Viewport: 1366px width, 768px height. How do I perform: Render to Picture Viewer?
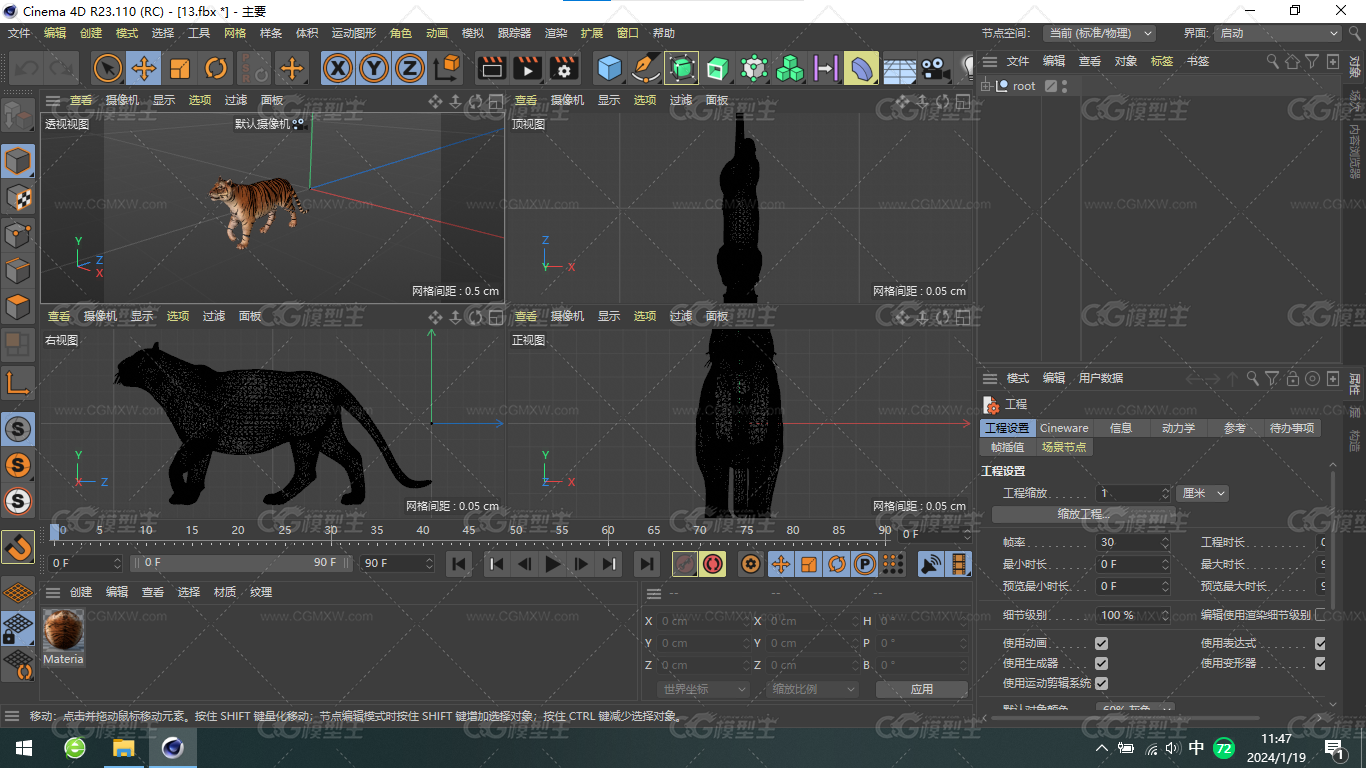(x=527, y=68)
